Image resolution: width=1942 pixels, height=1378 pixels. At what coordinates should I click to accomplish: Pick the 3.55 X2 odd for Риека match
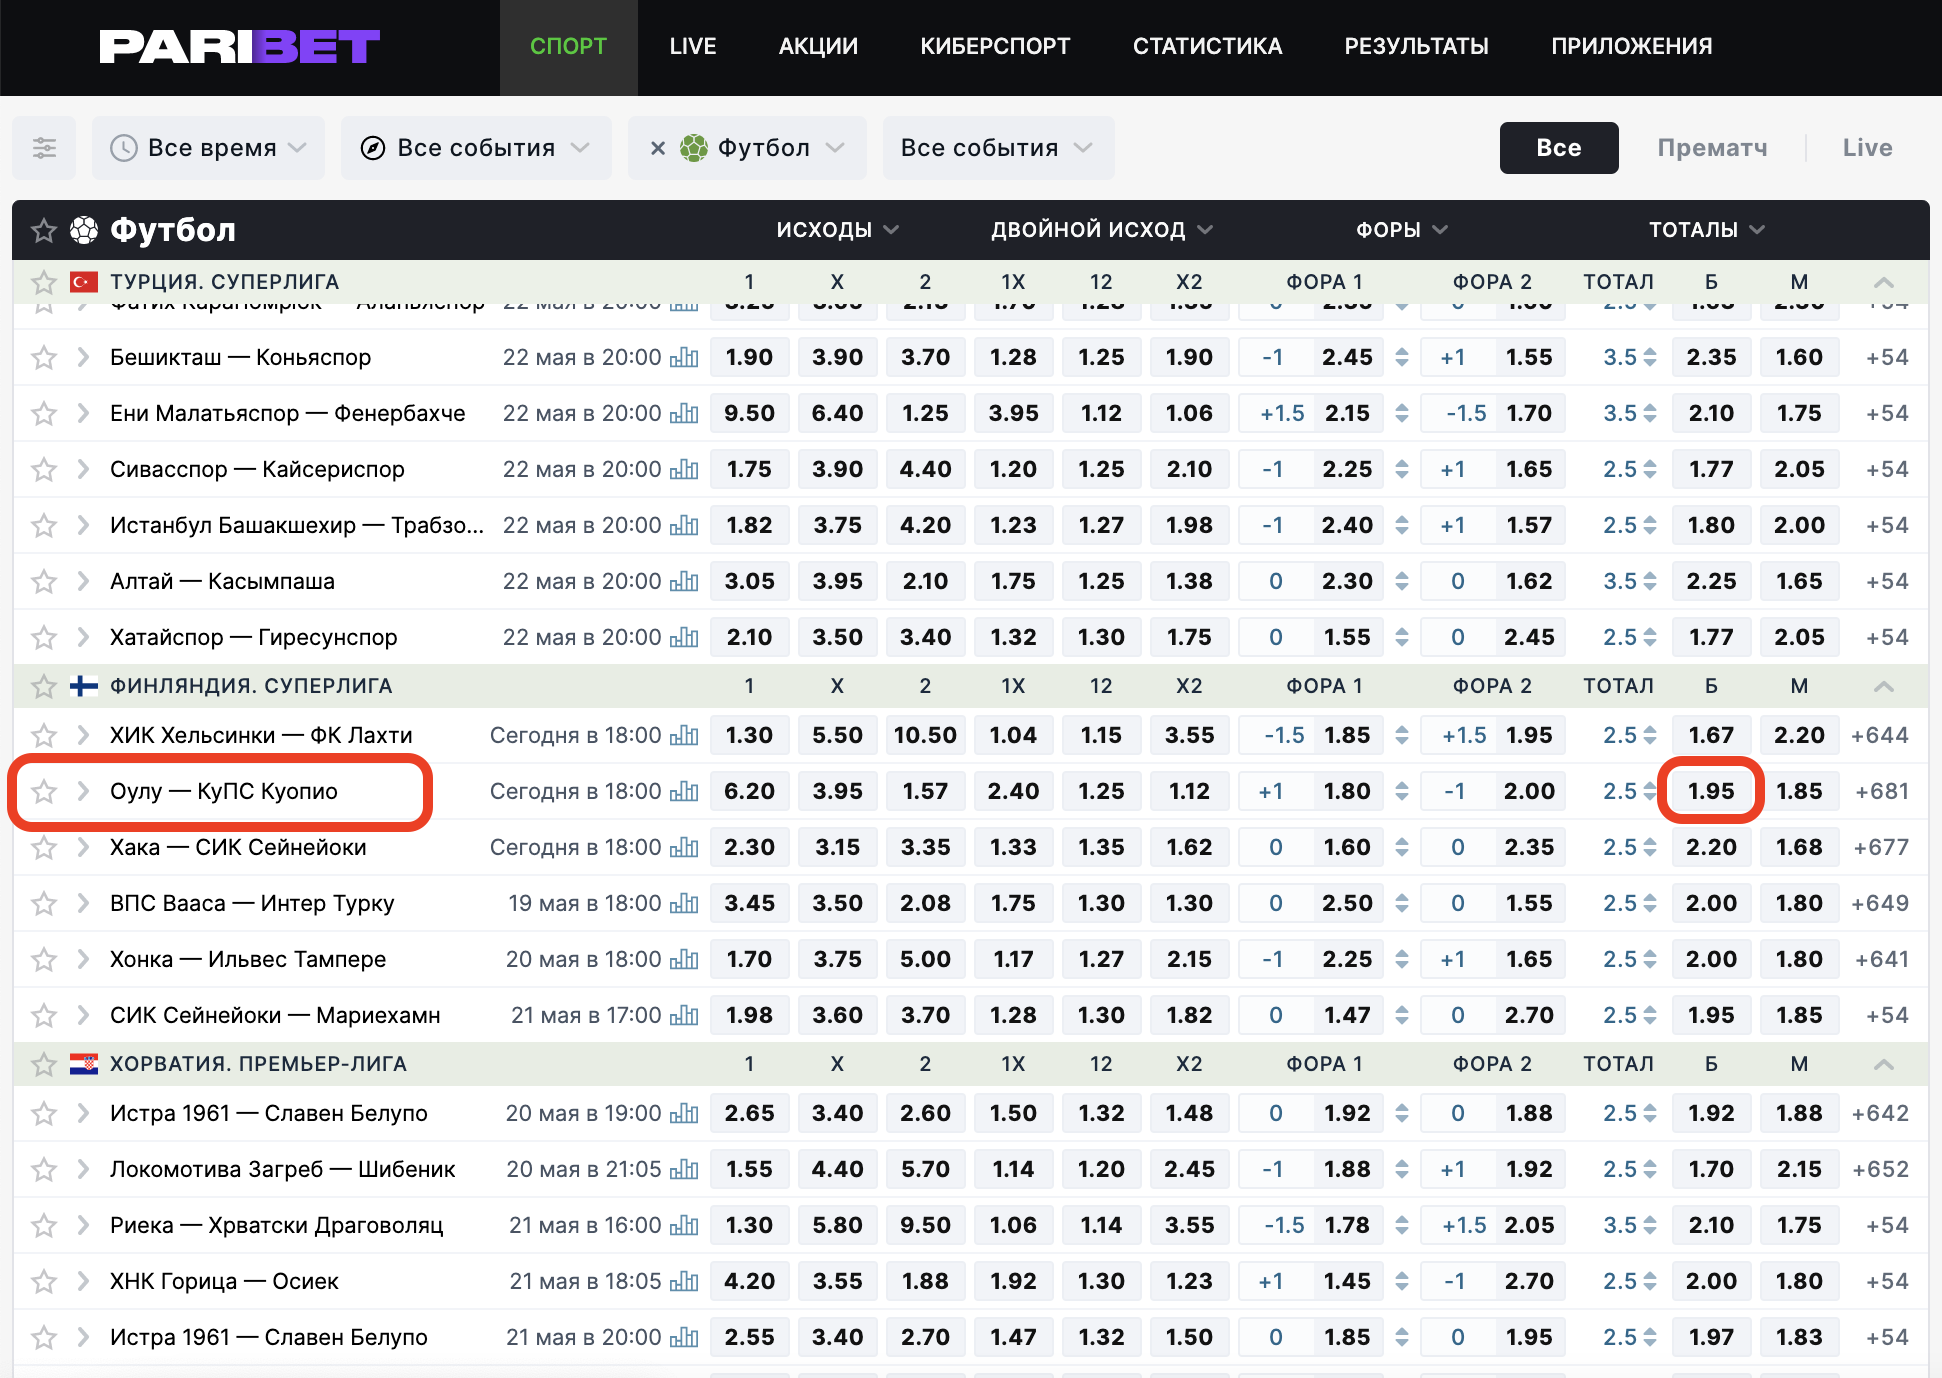coord(1189,1225)
